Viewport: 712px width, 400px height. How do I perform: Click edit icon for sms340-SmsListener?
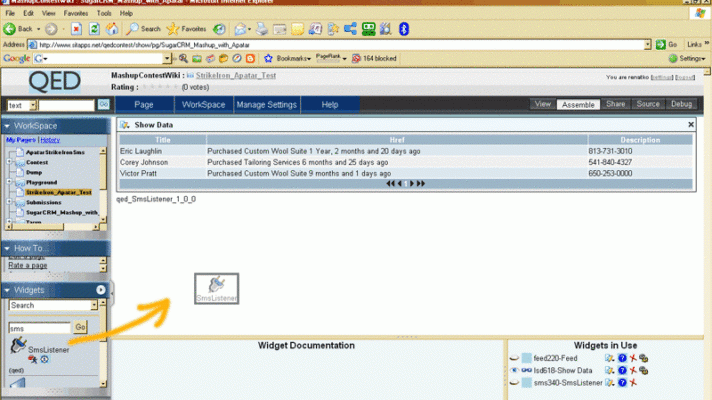tap(609, 383)
